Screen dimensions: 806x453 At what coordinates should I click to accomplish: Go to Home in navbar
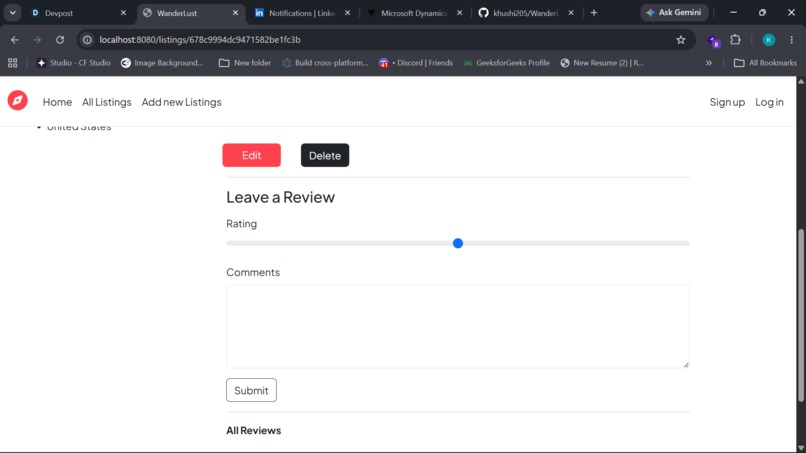[x=57, y=102]
